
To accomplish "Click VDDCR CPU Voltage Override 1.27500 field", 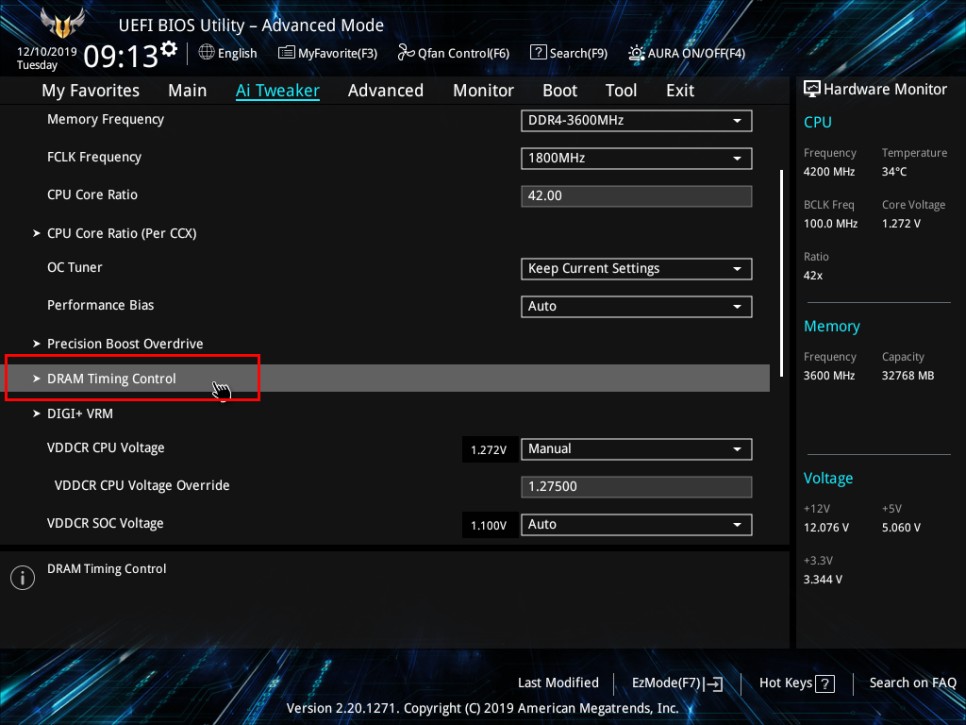I will (636, 487).
